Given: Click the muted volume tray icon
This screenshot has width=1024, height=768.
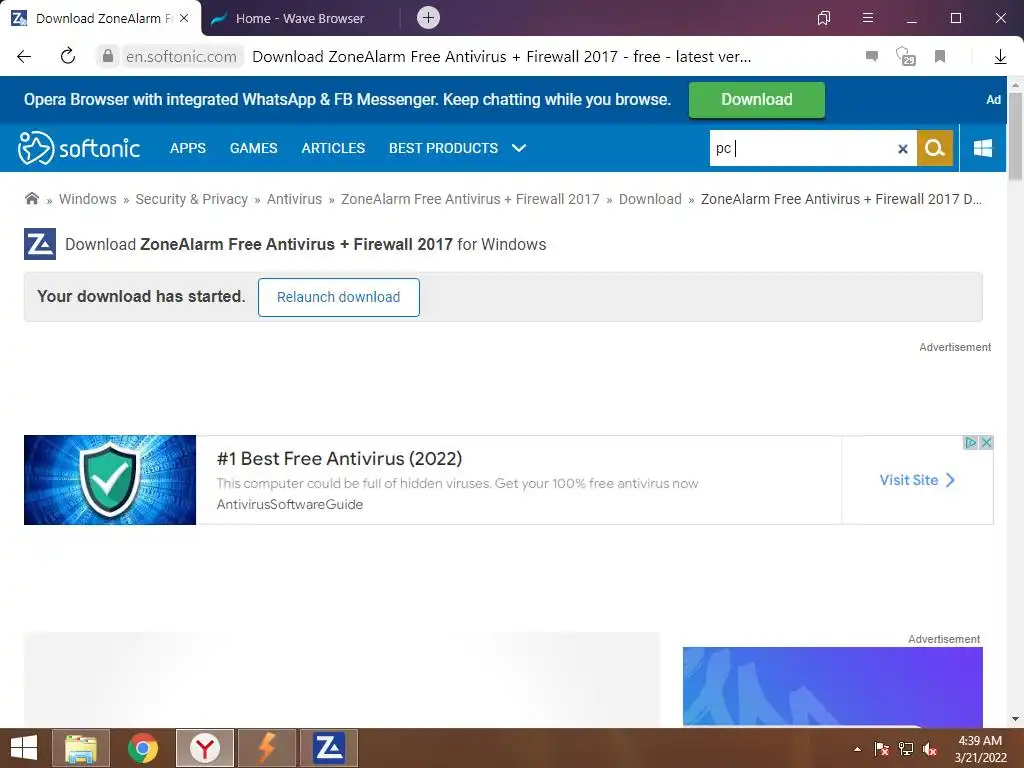Looking at the screenshot, I should (930, 748).
